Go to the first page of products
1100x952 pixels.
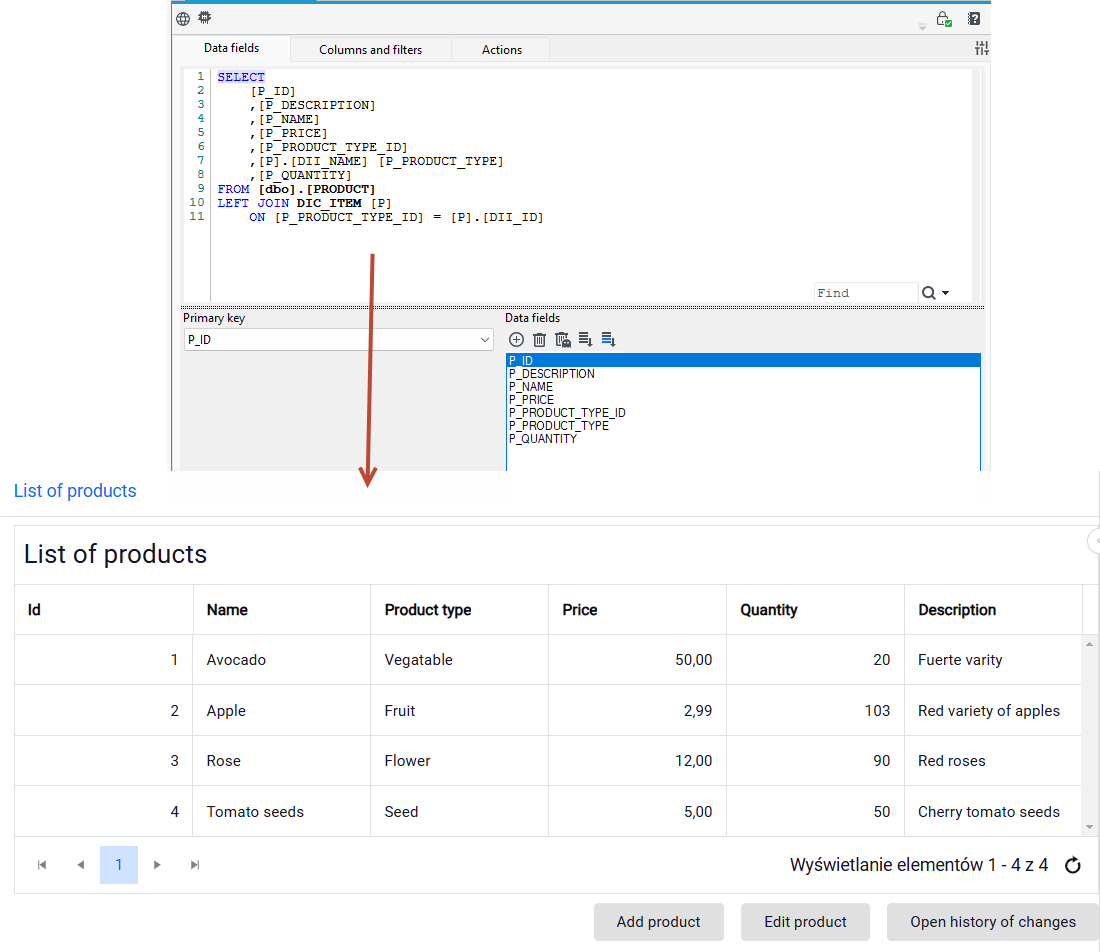click(42, 865)
